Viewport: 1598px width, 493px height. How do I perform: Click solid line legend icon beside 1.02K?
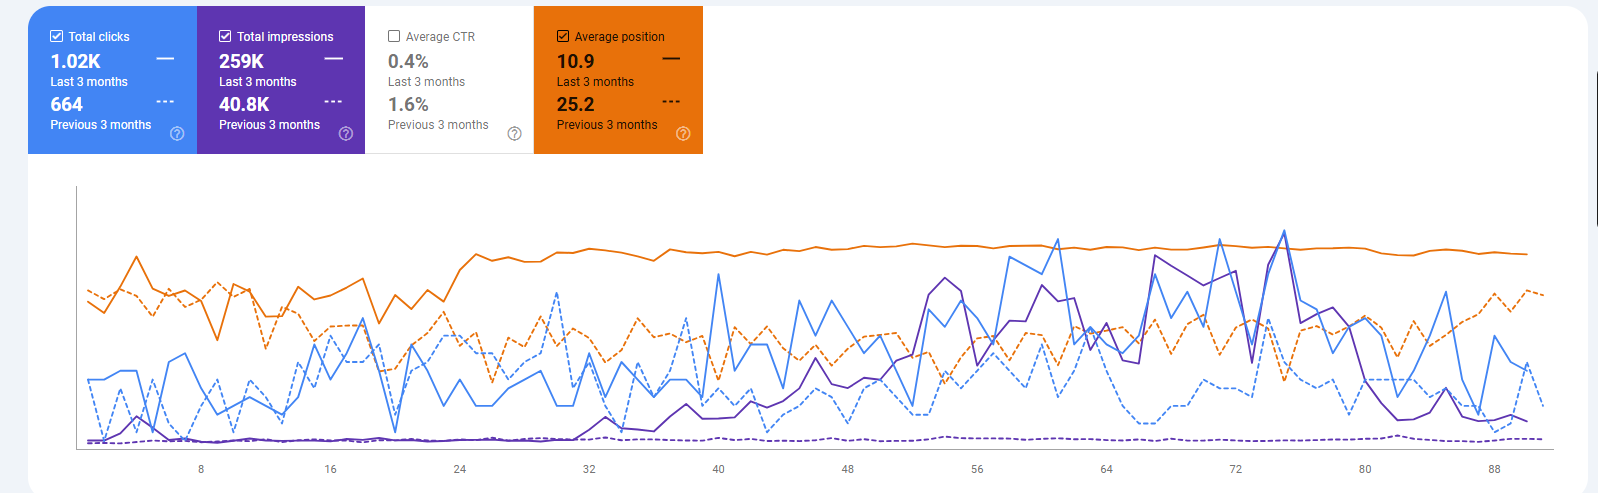(x=165, y=59)
